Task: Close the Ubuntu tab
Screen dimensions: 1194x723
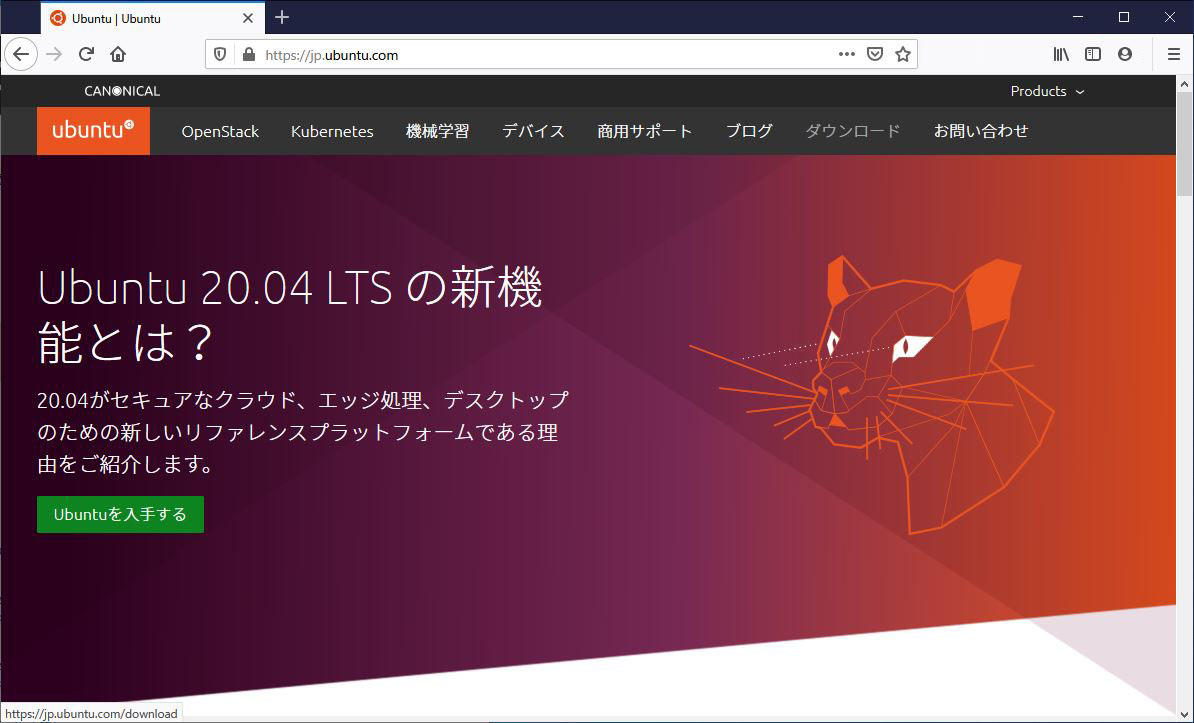Action: click(247, 18)
